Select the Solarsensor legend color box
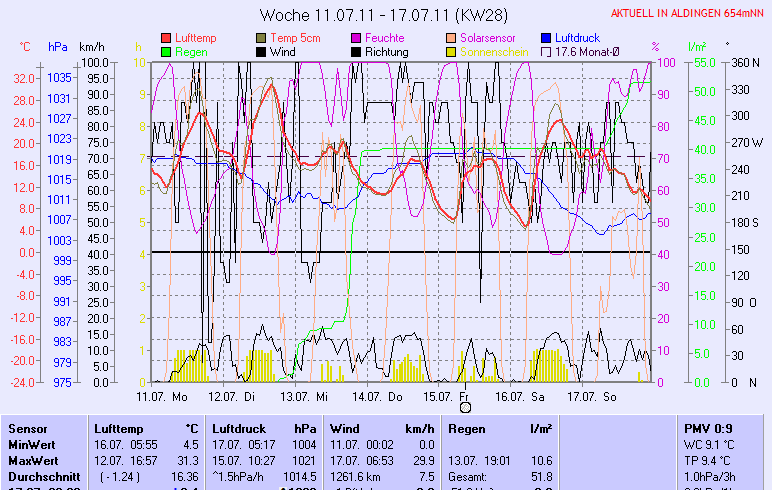This screenshot has height=490, width=772. point(451,38)
